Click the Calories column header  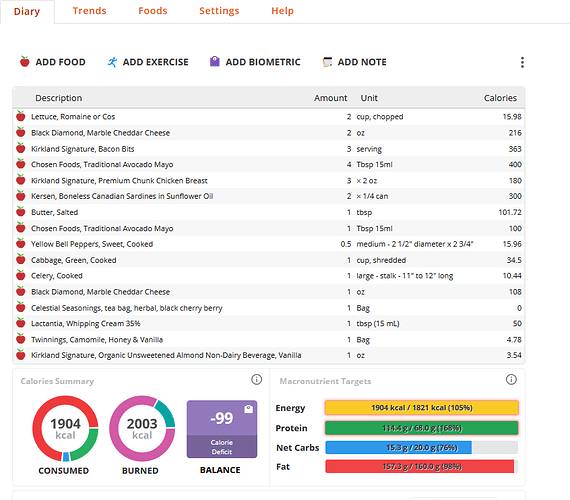(500, 98)
